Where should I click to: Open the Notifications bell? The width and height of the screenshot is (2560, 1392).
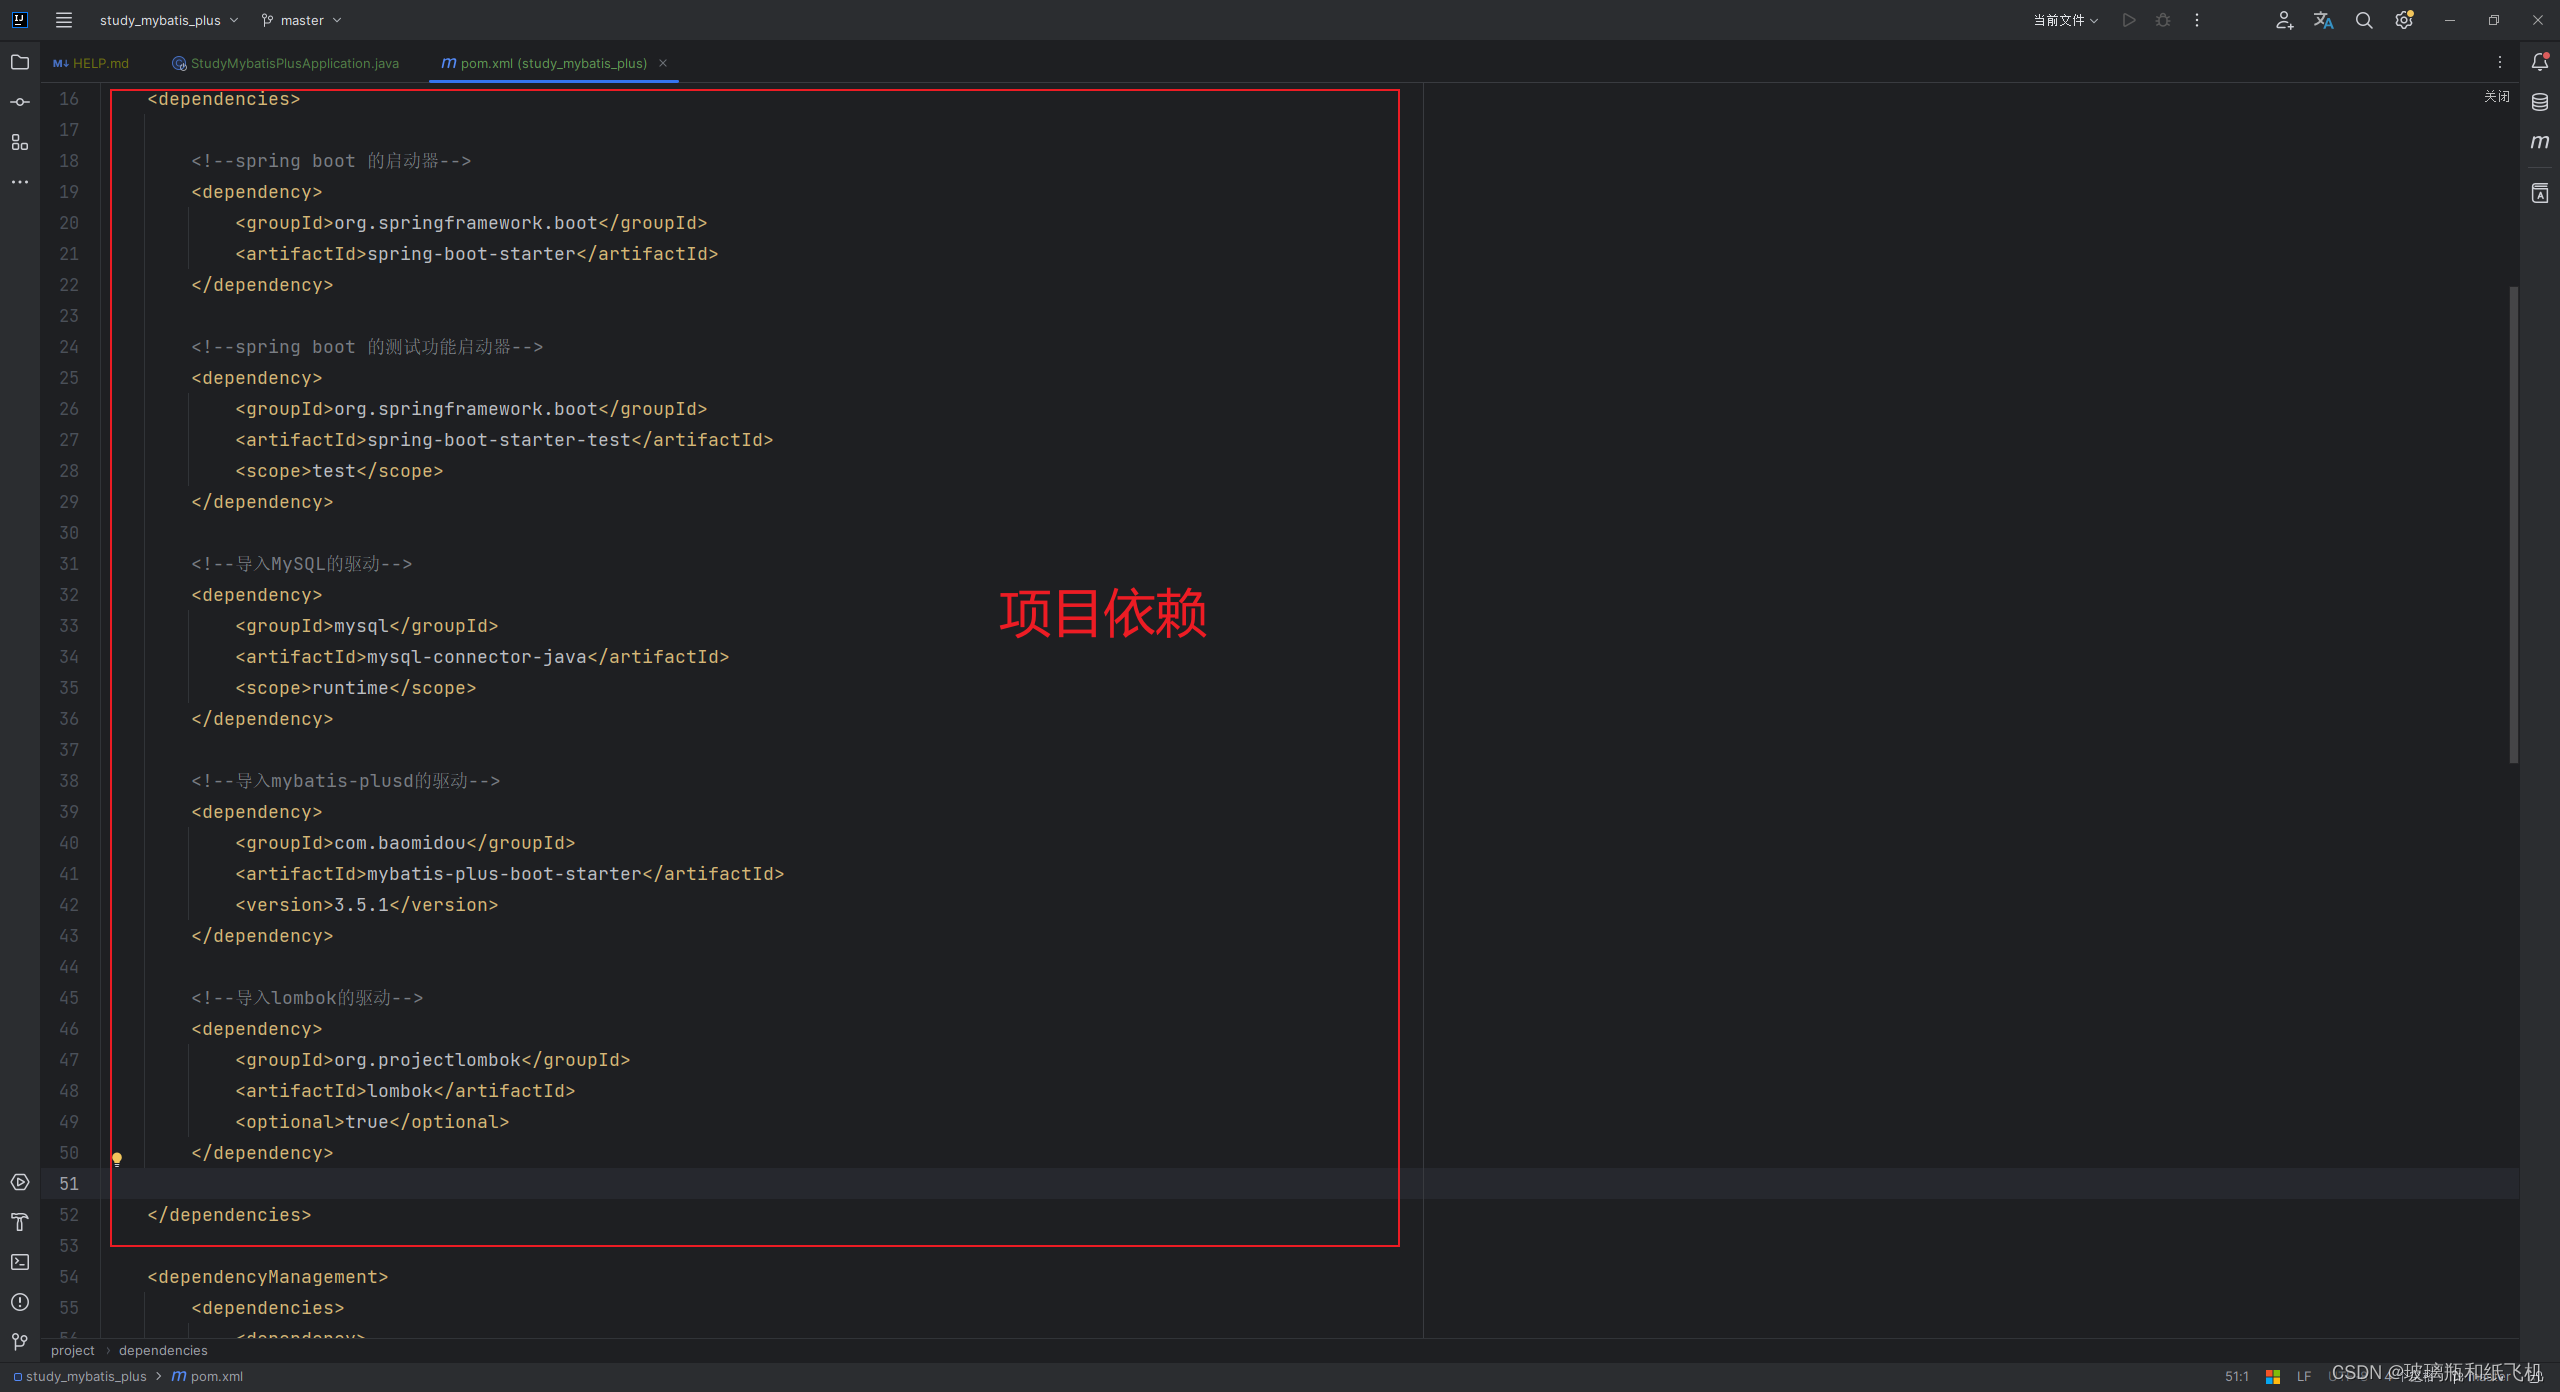click(2540, 62)
